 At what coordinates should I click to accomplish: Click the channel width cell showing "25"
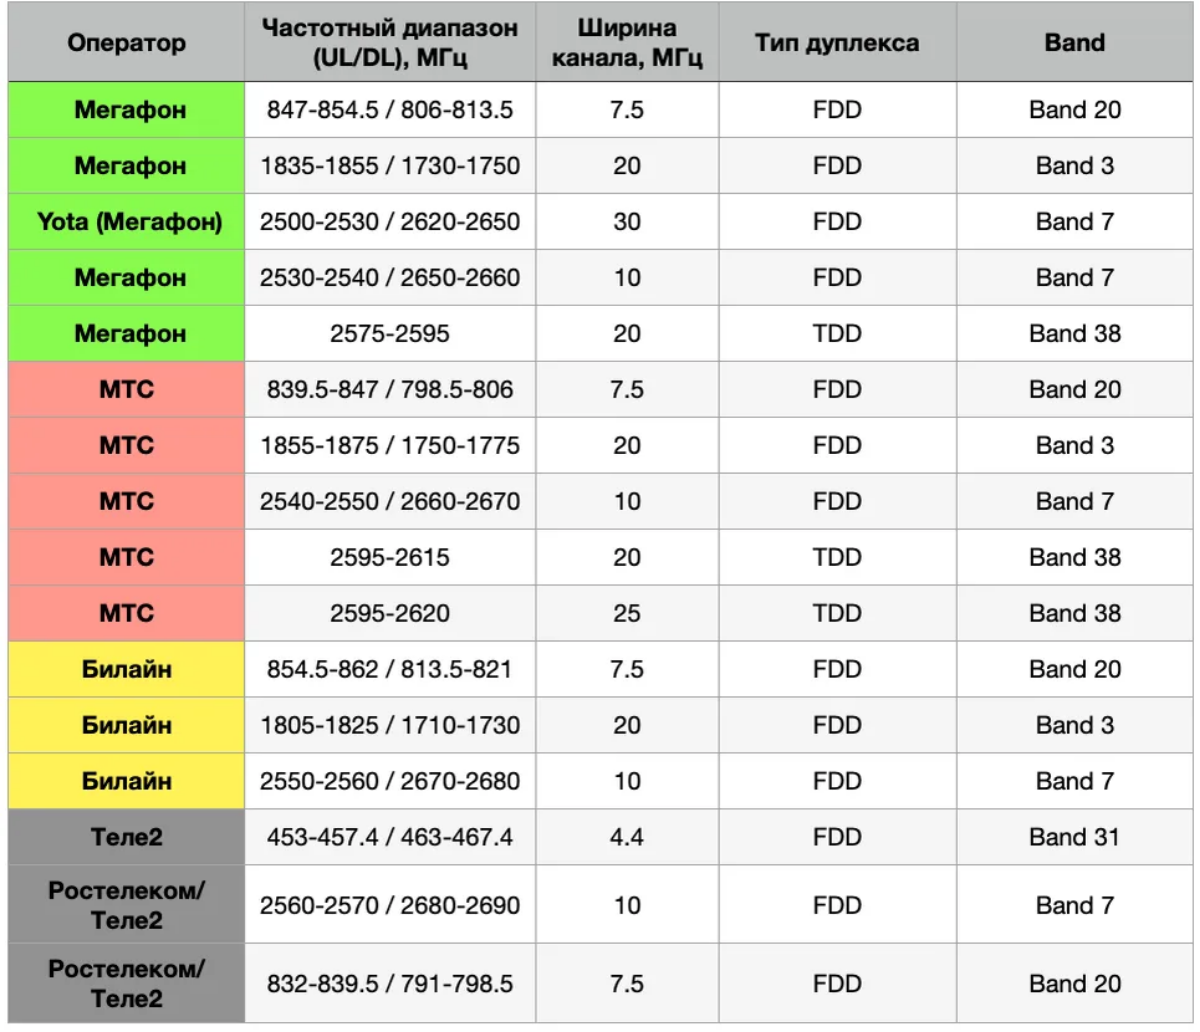coord(627,613)
